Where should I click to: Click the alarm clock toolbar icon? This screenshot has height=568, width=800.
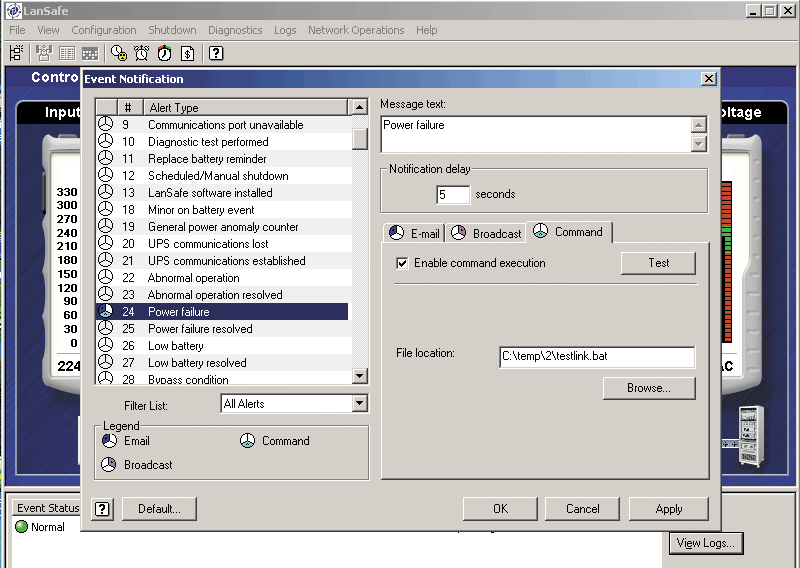pos(141,53)
